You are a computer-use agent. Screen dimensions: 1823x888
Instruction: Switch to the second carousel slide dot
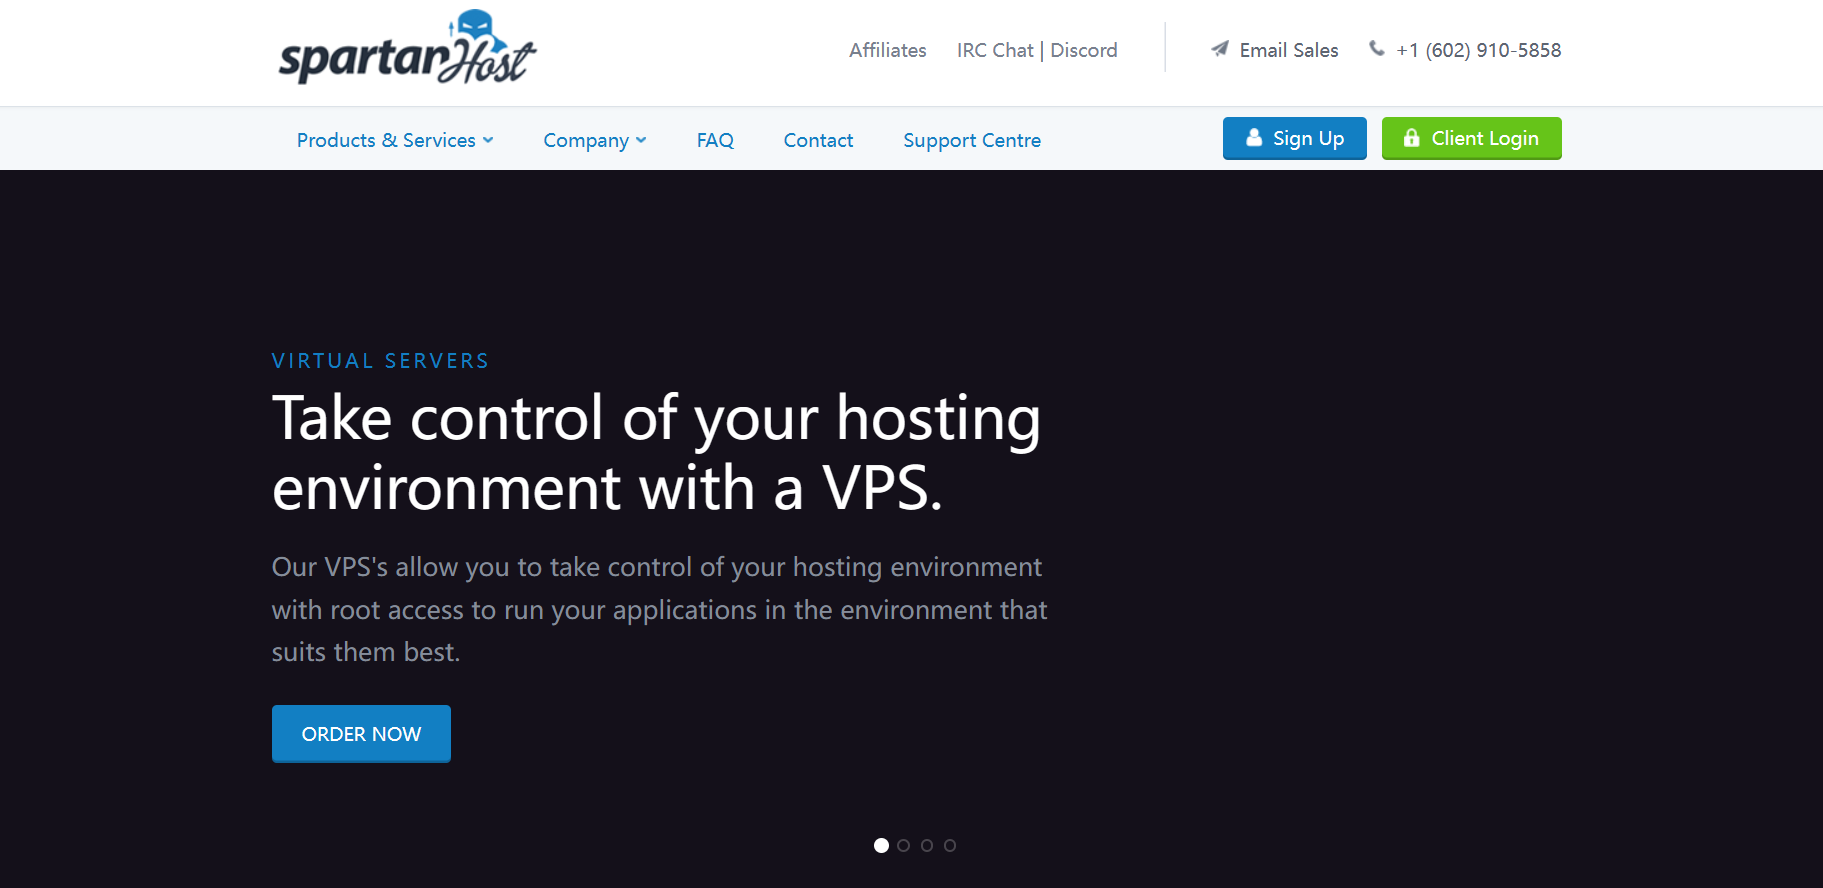coord(904,845)
